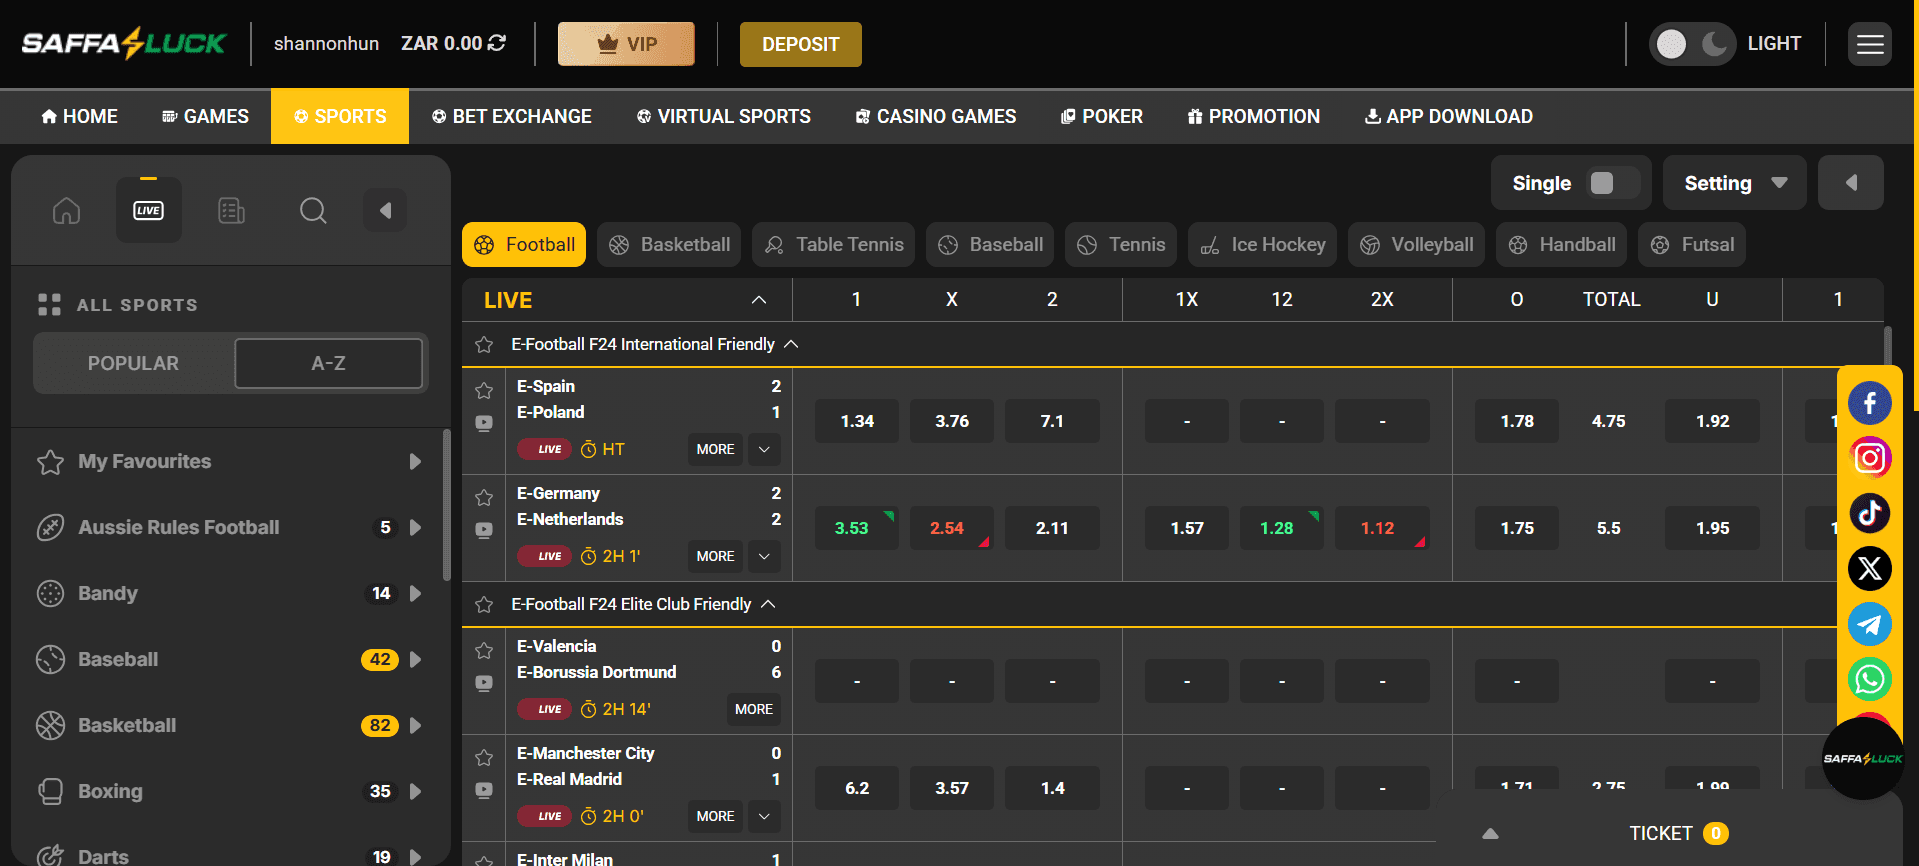Switch to the POPULAR sports list

coord(133,363)
